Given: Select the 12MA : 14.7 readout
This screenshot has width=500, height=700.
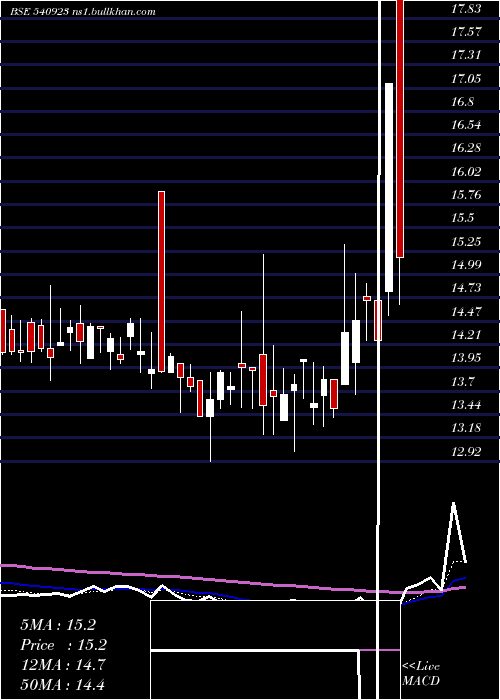Looking at the screenshot, I should pos(63,665).
